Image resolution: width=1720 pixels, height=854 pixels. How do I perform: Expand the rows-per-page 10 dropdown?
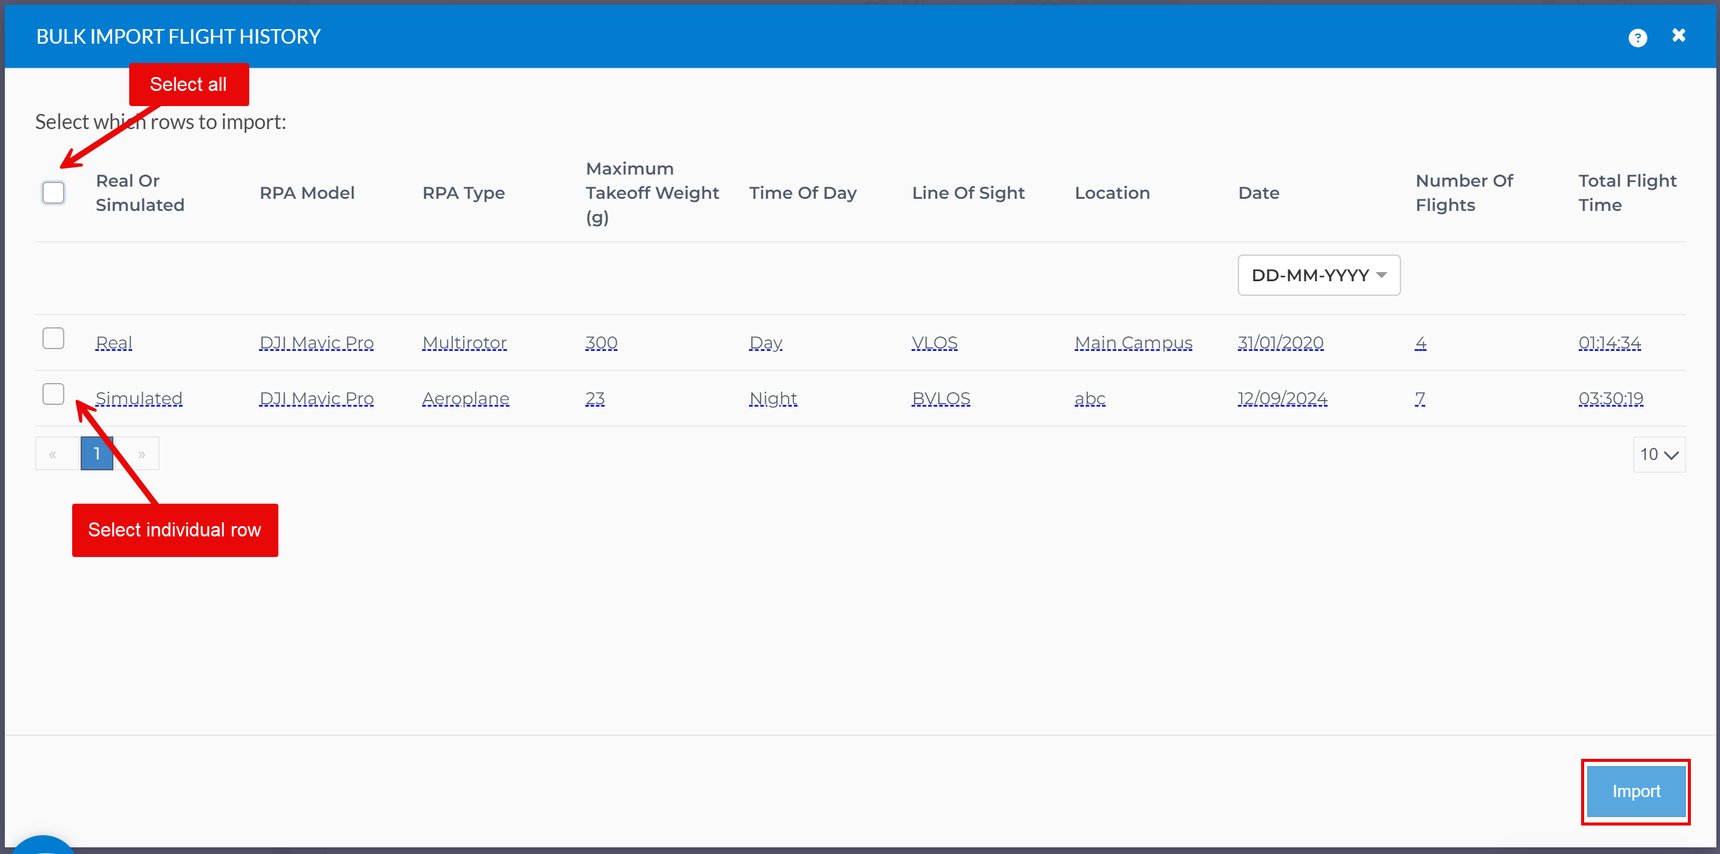click(x=1658, y=454)
